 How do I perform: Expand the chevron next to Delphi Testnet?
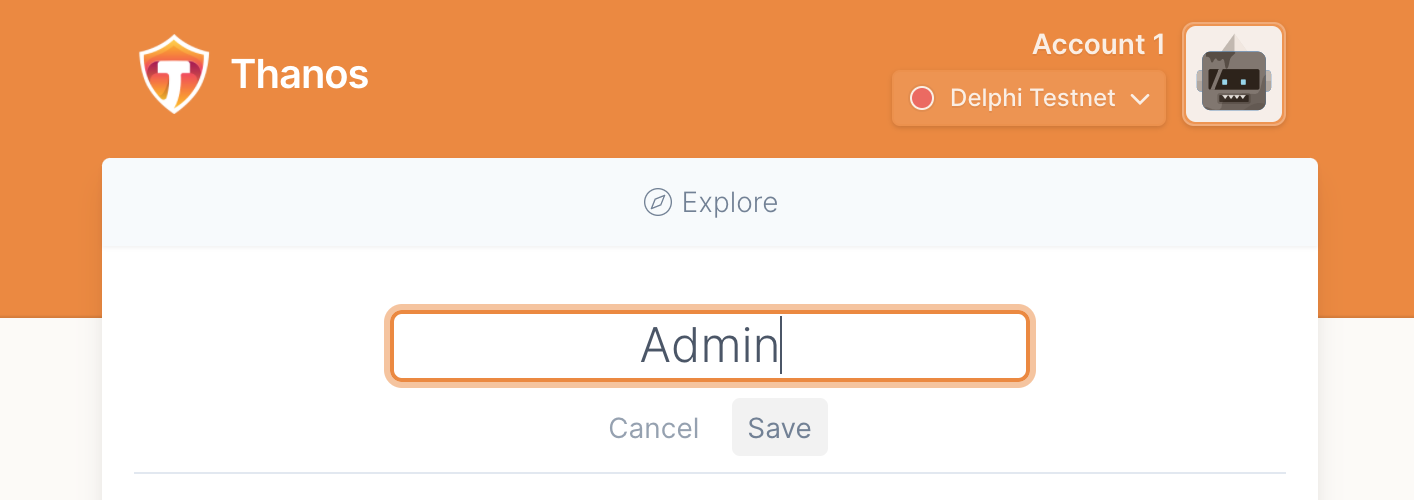pyautogui.click(x=1139, y=99)
